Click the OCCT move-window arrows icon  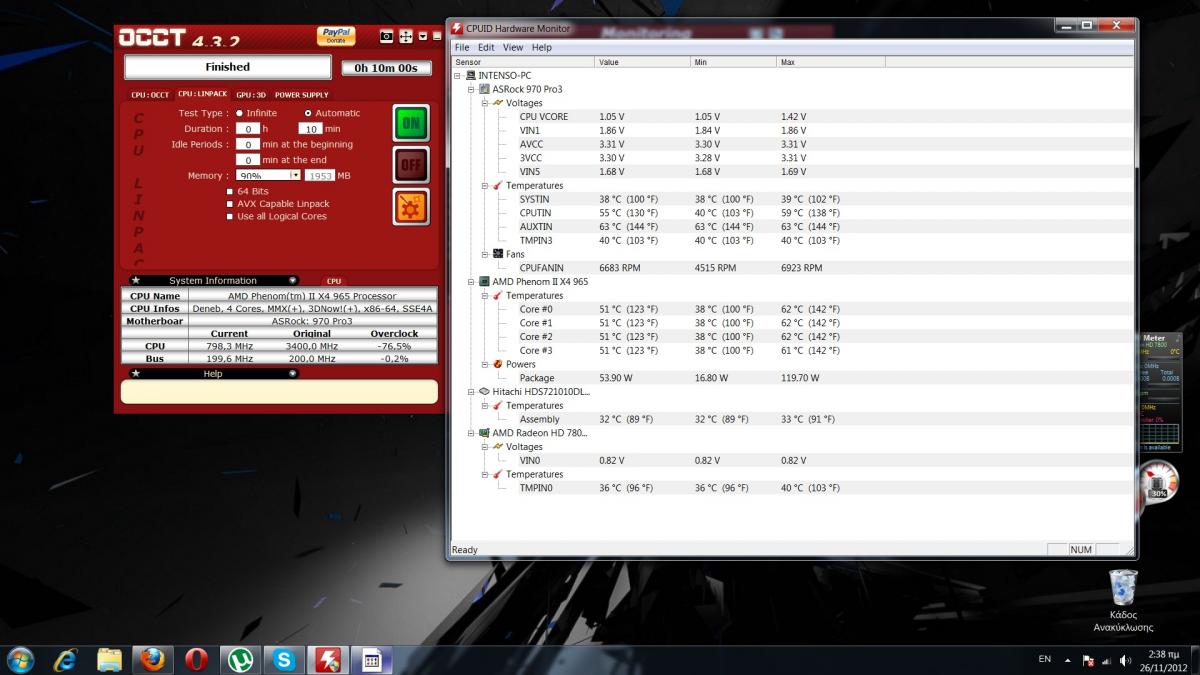pos(406,36)
